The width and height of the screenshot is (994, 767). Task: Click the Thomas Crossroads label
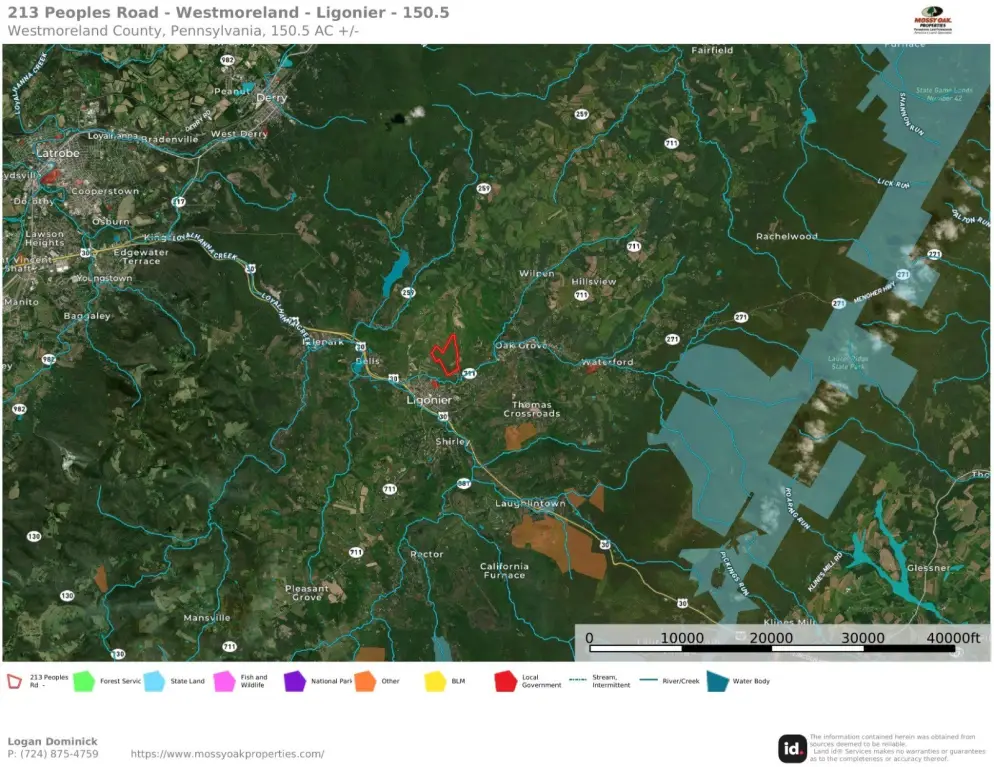(532, 409)
